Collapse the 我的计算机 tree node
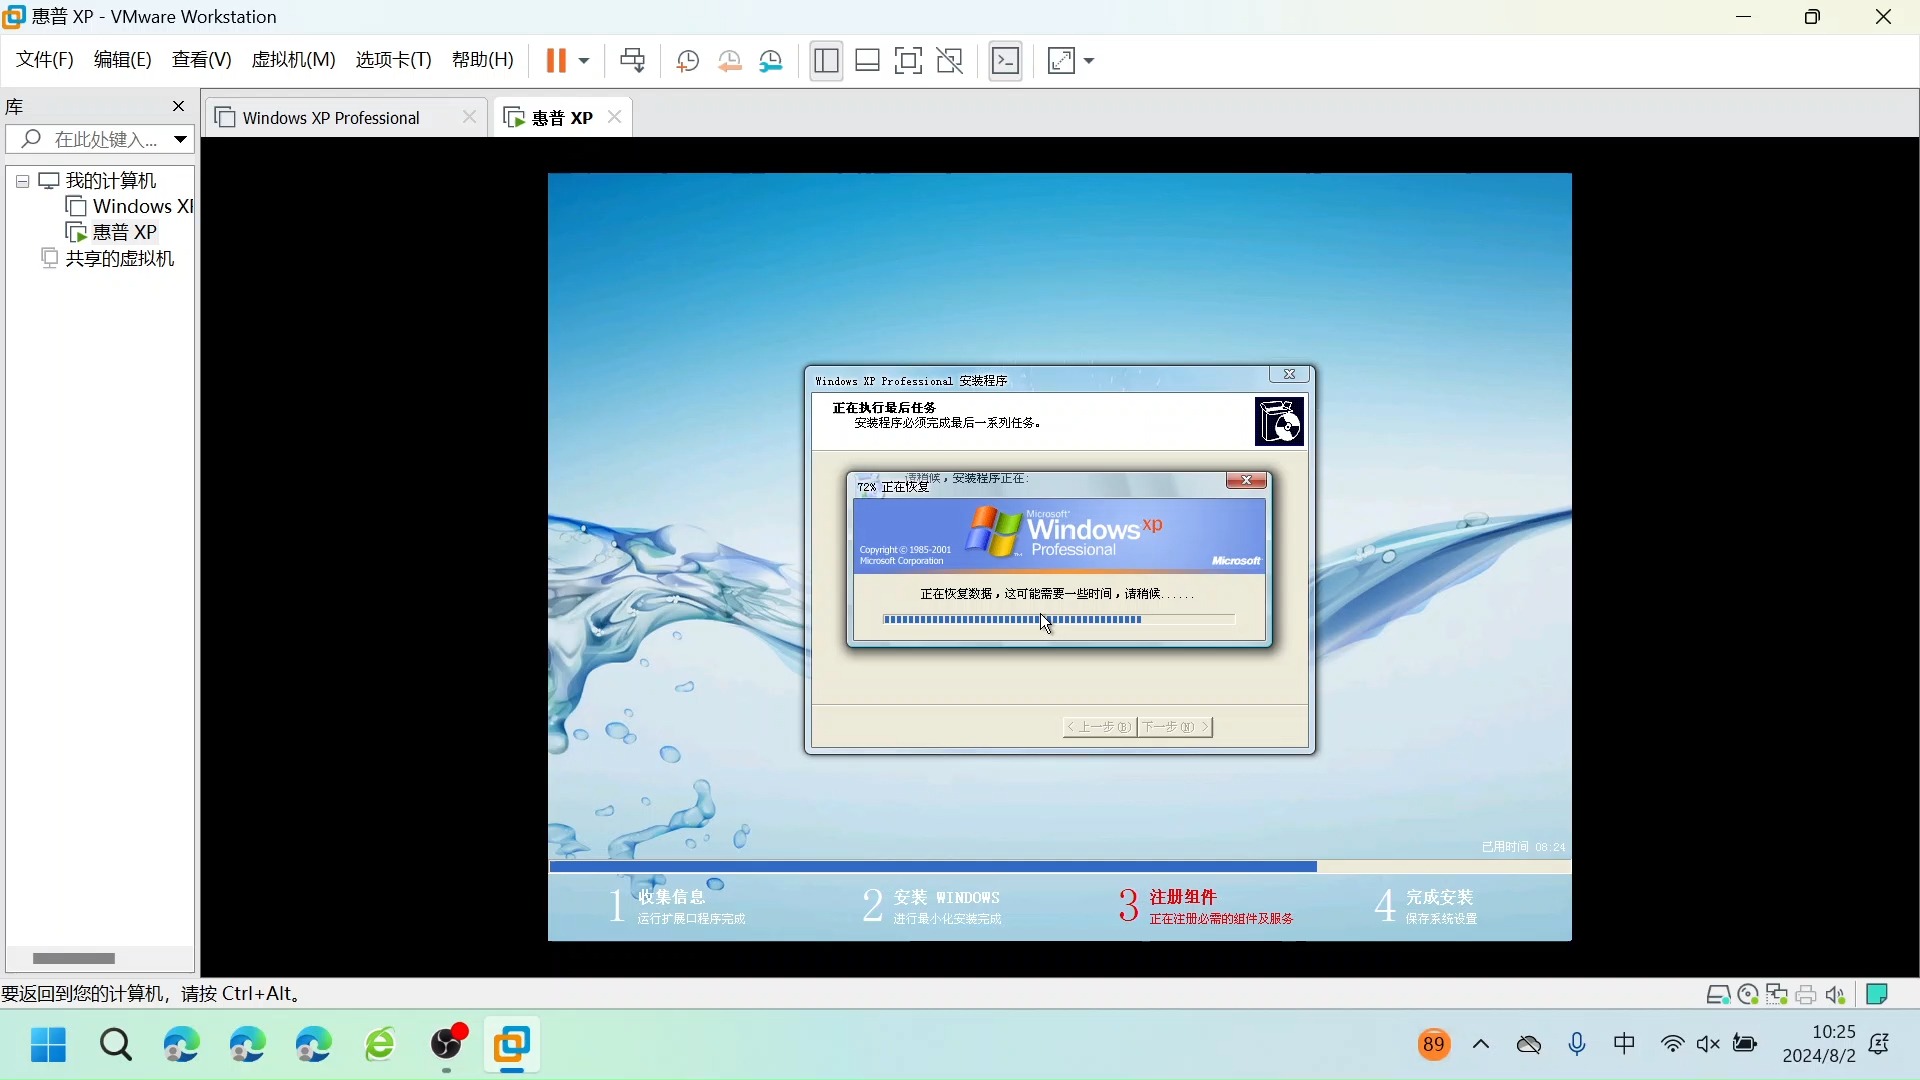Viewport: 1920px width, 1080px height. 22,182
